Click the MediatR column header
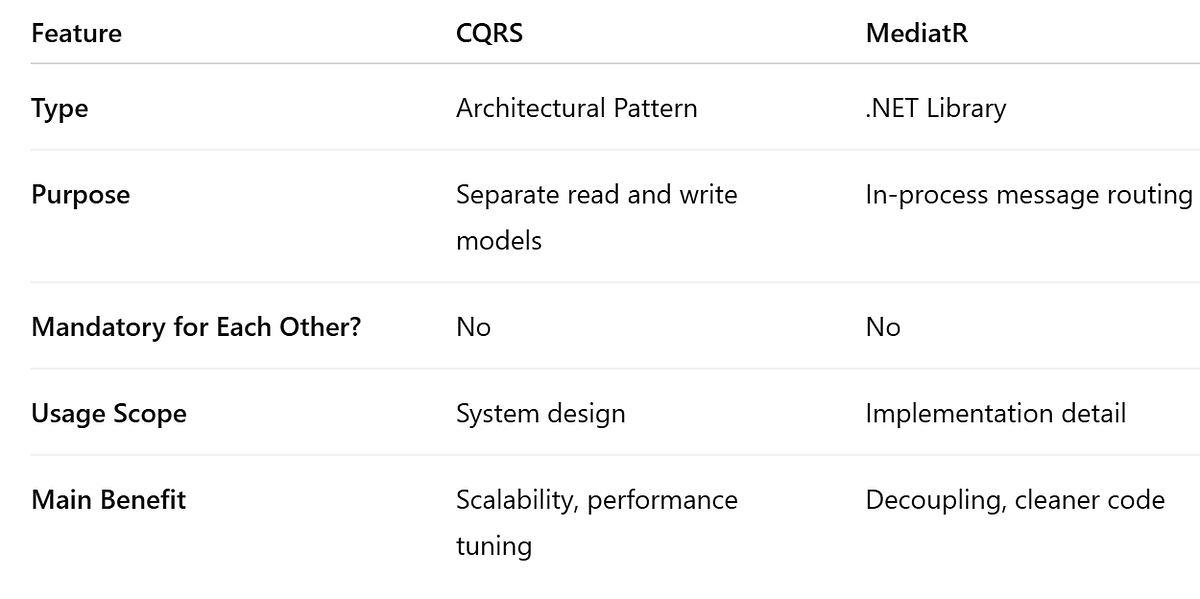The height and width of the screenshot is (599, 1200). pos(916,33)
